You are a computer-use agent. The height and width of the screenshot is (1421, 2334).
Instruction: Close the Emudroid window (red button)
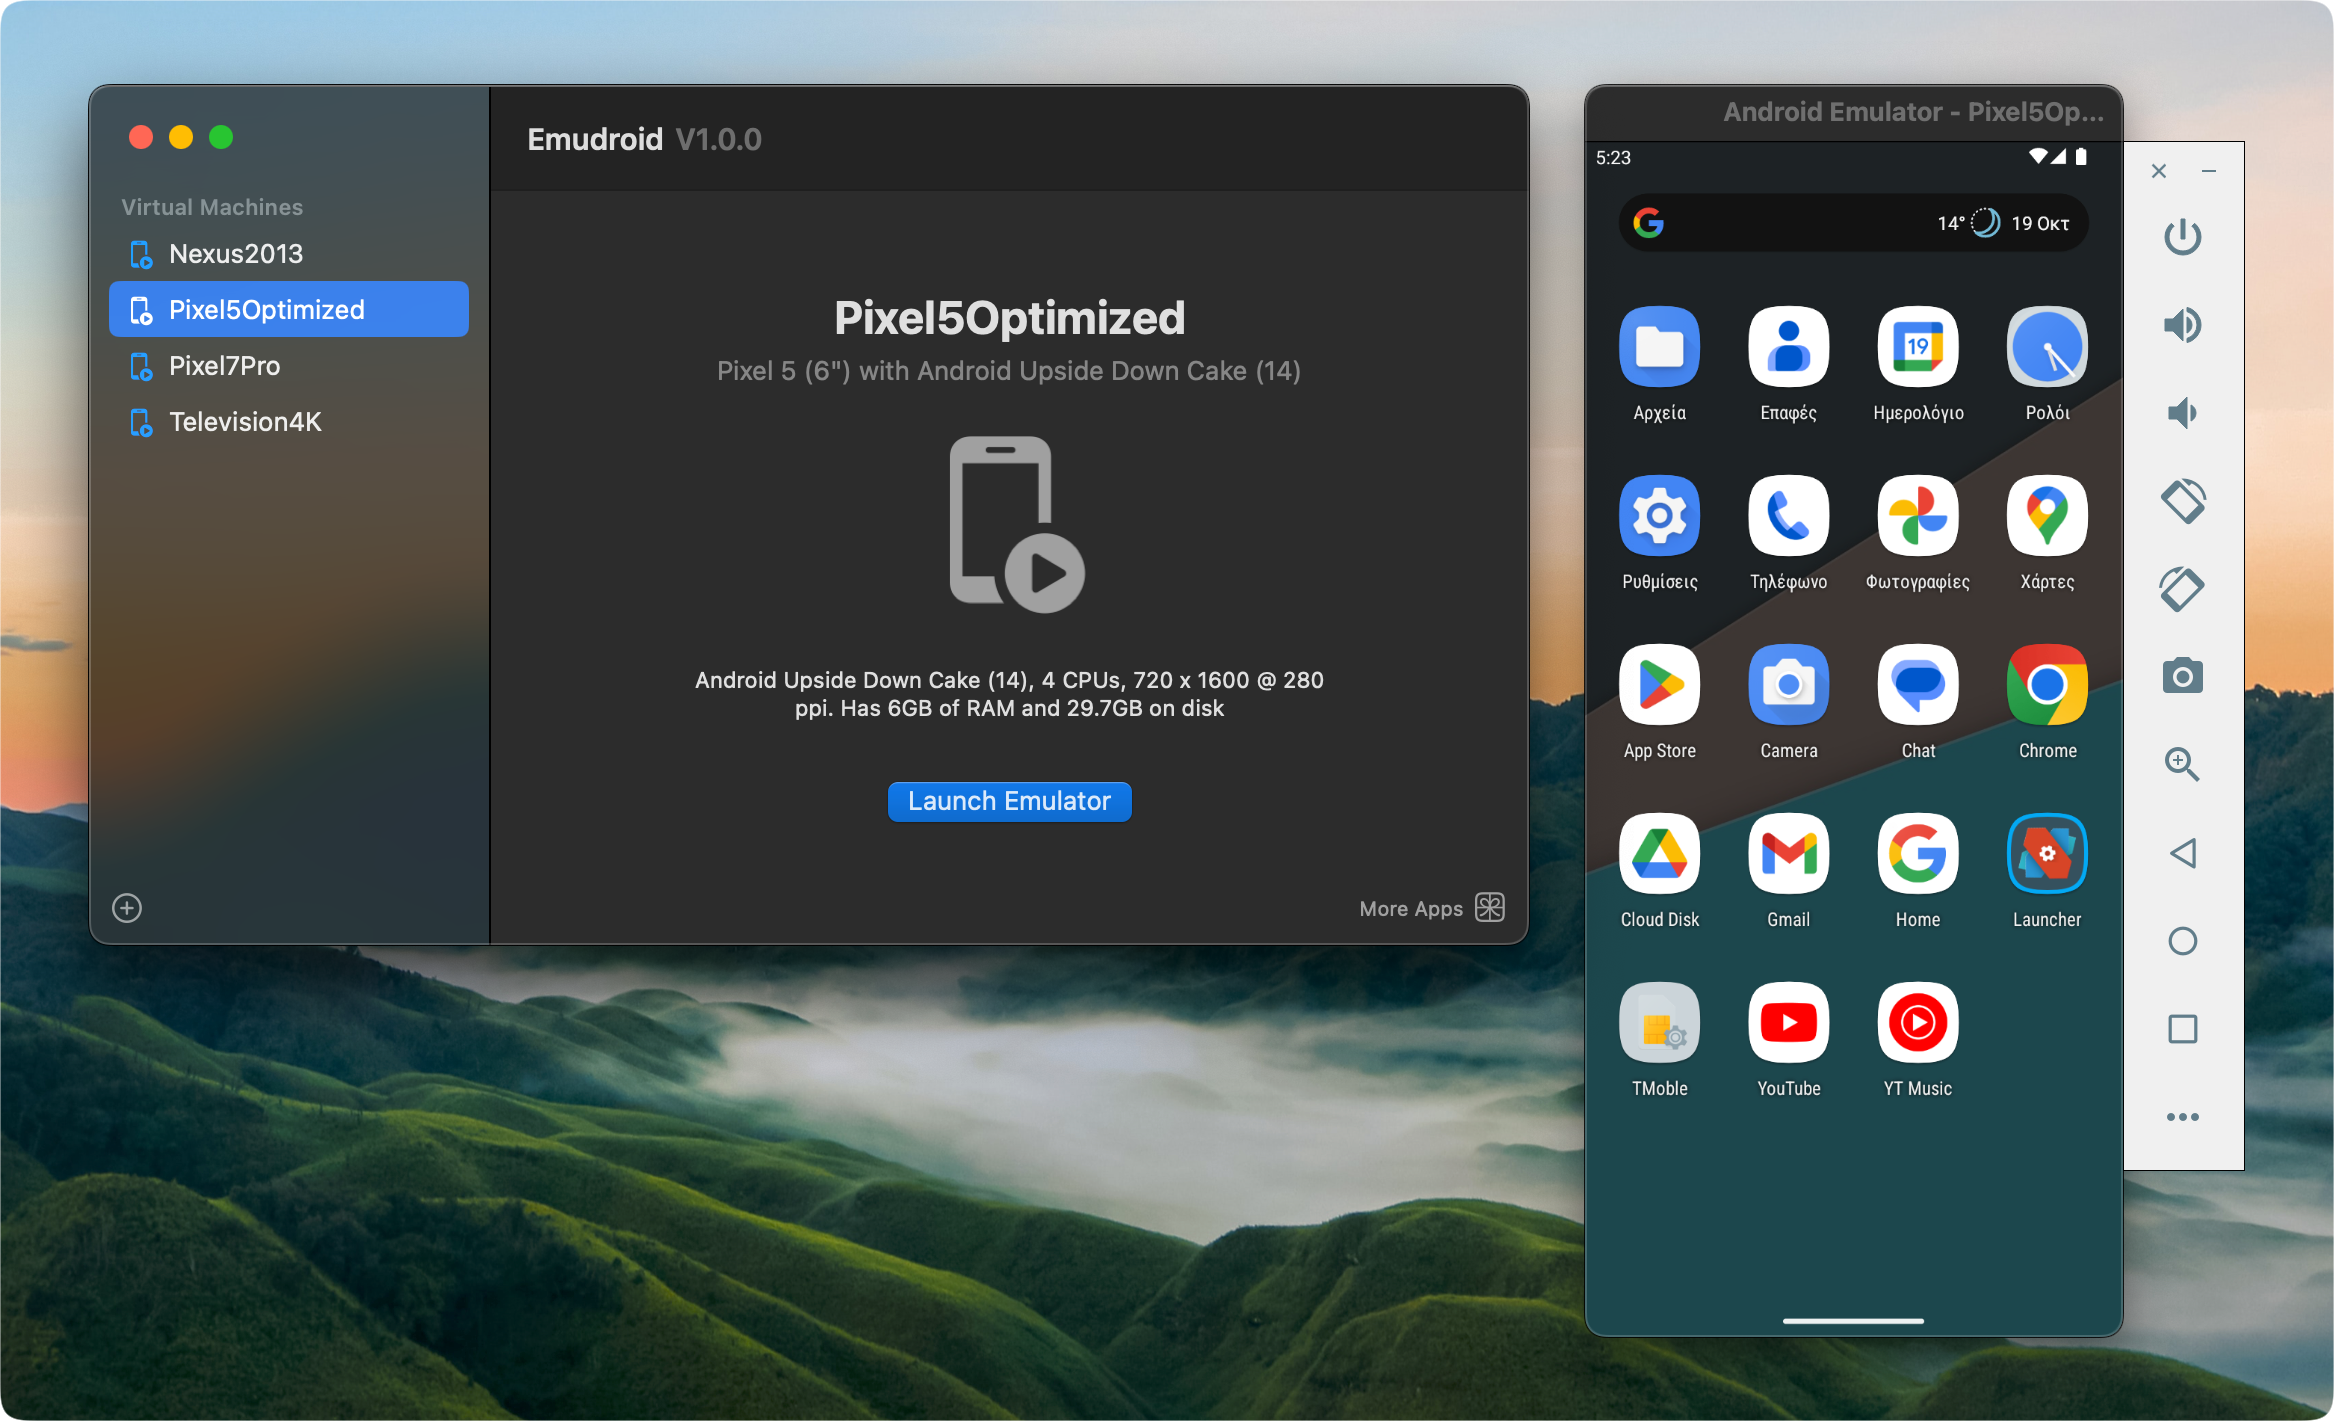pos(141,137)
